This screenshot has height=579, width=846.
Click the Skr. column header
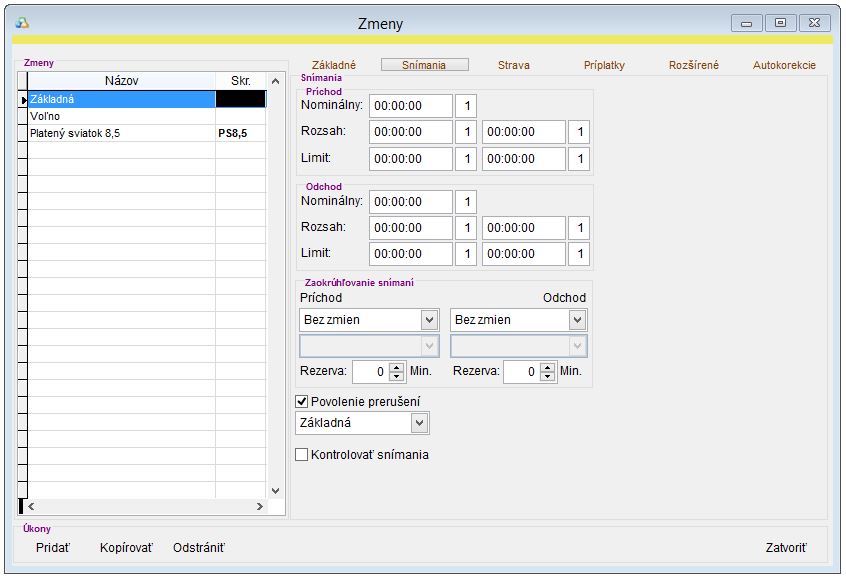pyautogui.click(x=241, y=81)
